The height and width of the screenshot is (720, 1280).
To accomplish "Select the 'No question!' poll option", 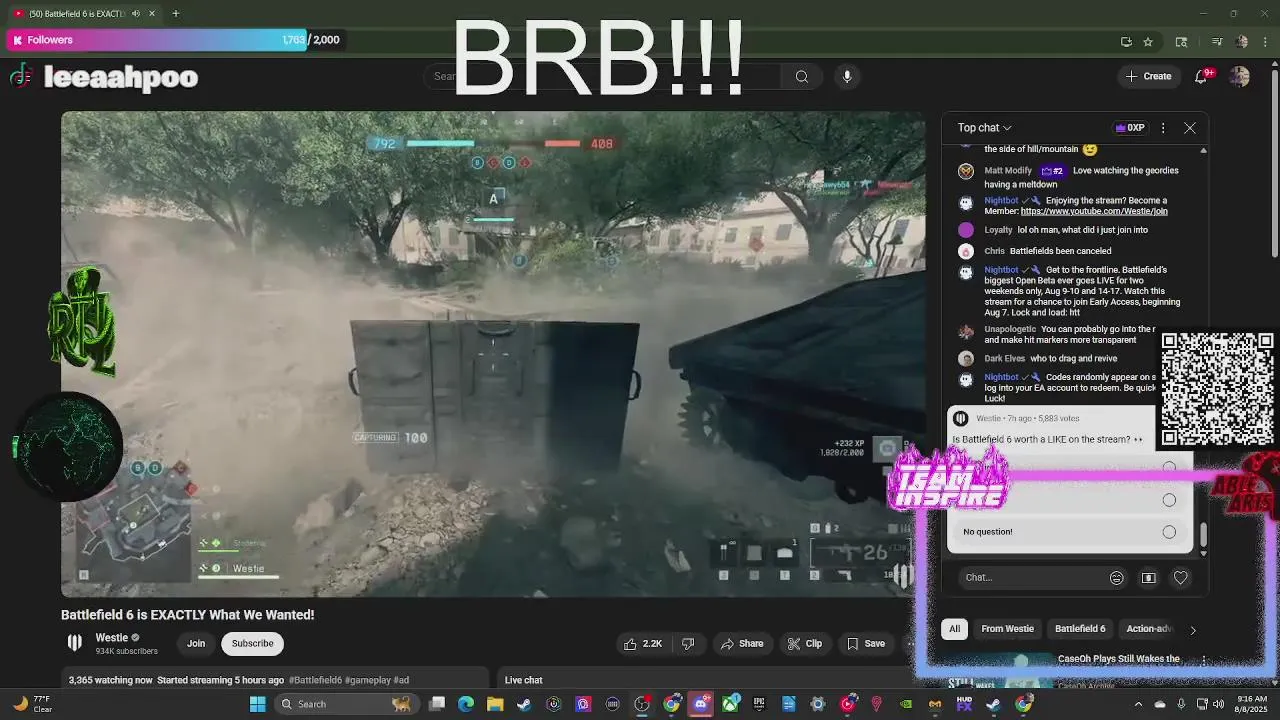I will click(1070, 532).
